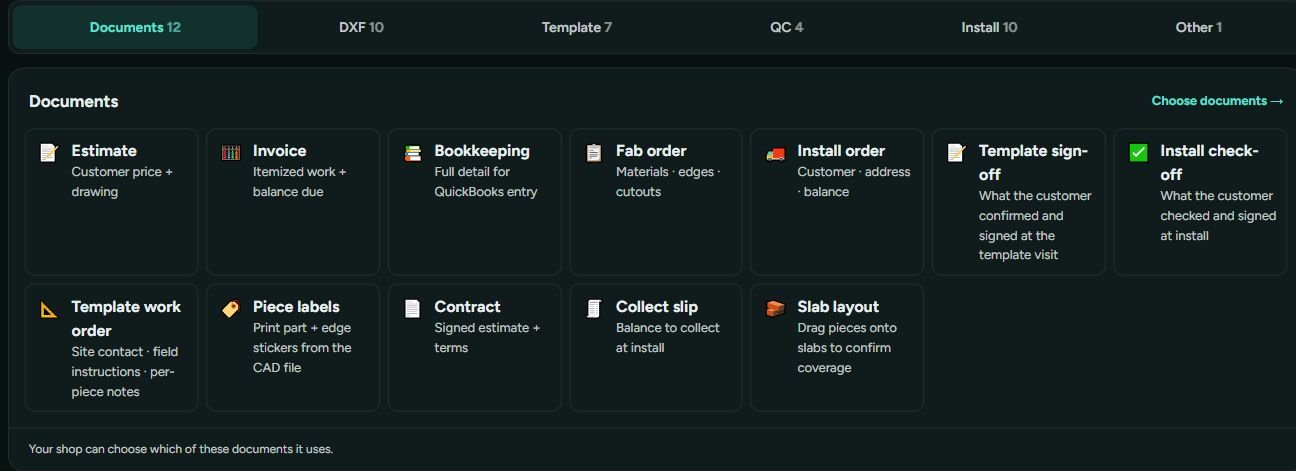This screenshot has width=1296, height=471.
Task: Switch to the Documents 12 tab
Action: point(135,27)
